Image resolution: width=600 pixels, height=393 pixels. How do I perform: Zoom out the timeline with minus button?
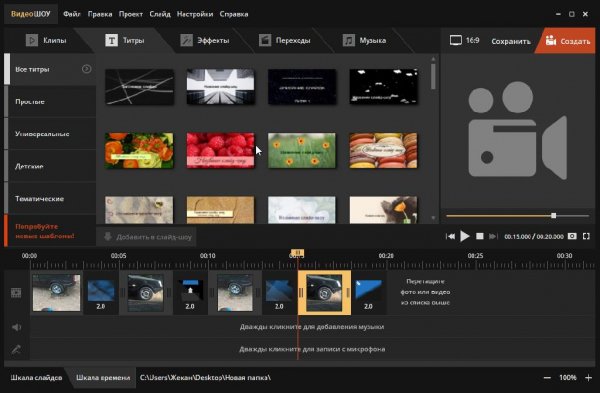(x=547, y=378)
